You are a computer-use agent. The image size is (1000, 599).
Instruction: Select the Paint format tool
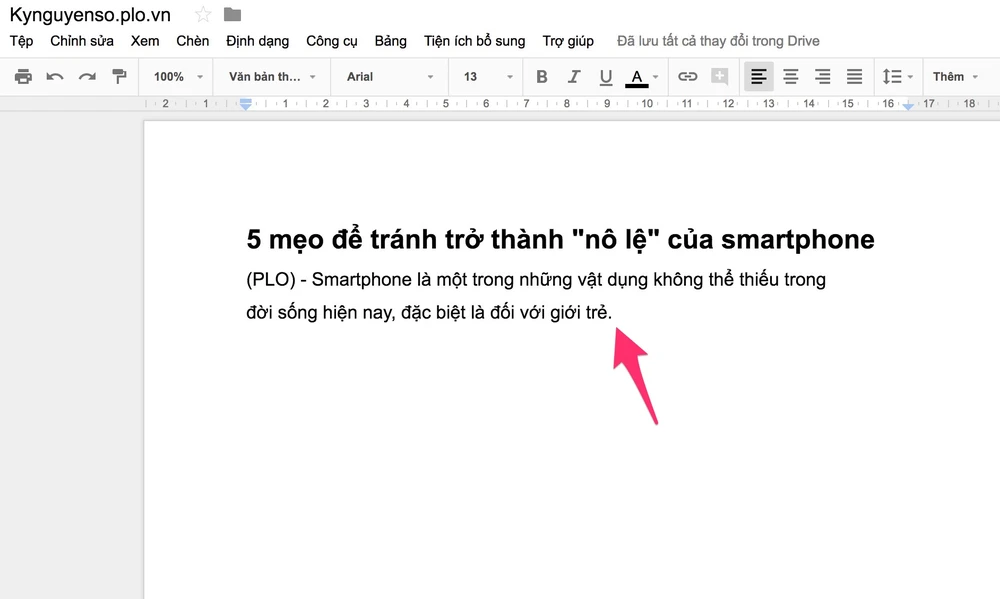119,76
